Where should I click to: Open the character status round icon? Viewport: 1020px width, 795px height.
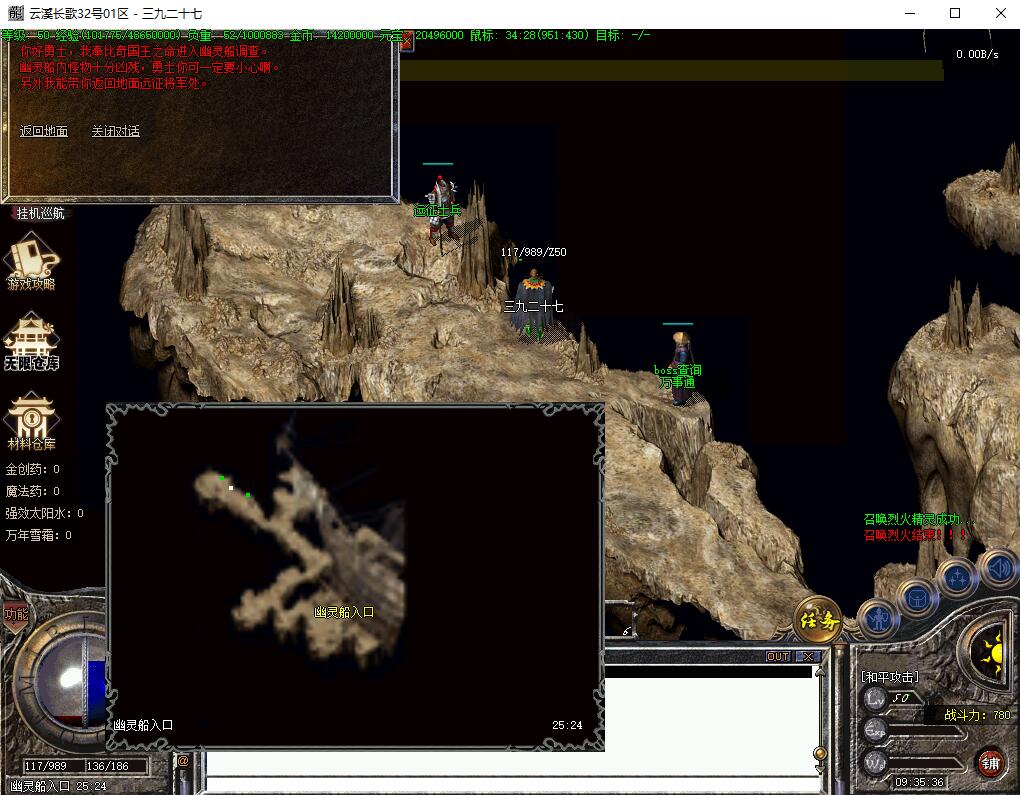878,620
